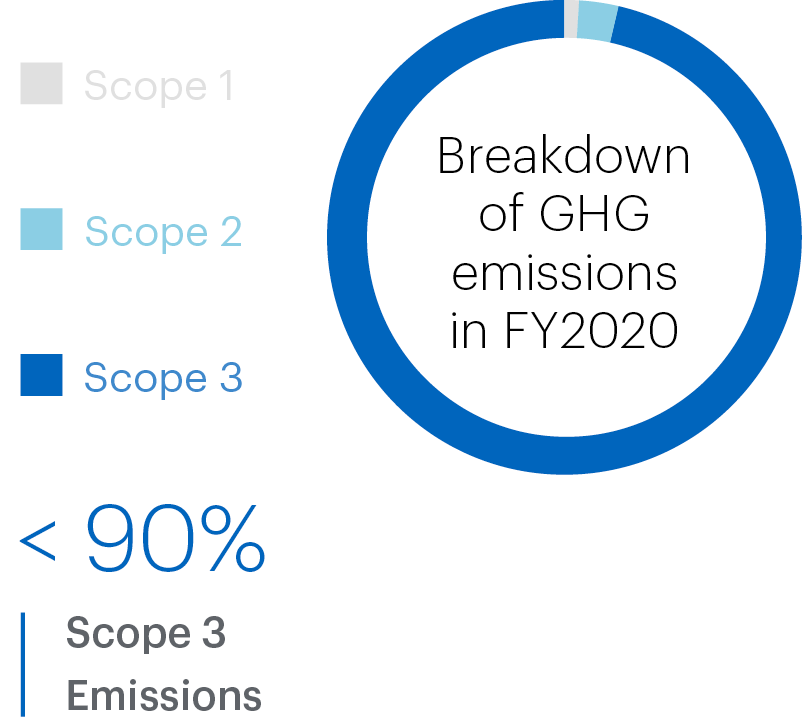Click the light blue Scope 2 legend swatch
Screen dimensions: 802x723
(x=42, y=230)
